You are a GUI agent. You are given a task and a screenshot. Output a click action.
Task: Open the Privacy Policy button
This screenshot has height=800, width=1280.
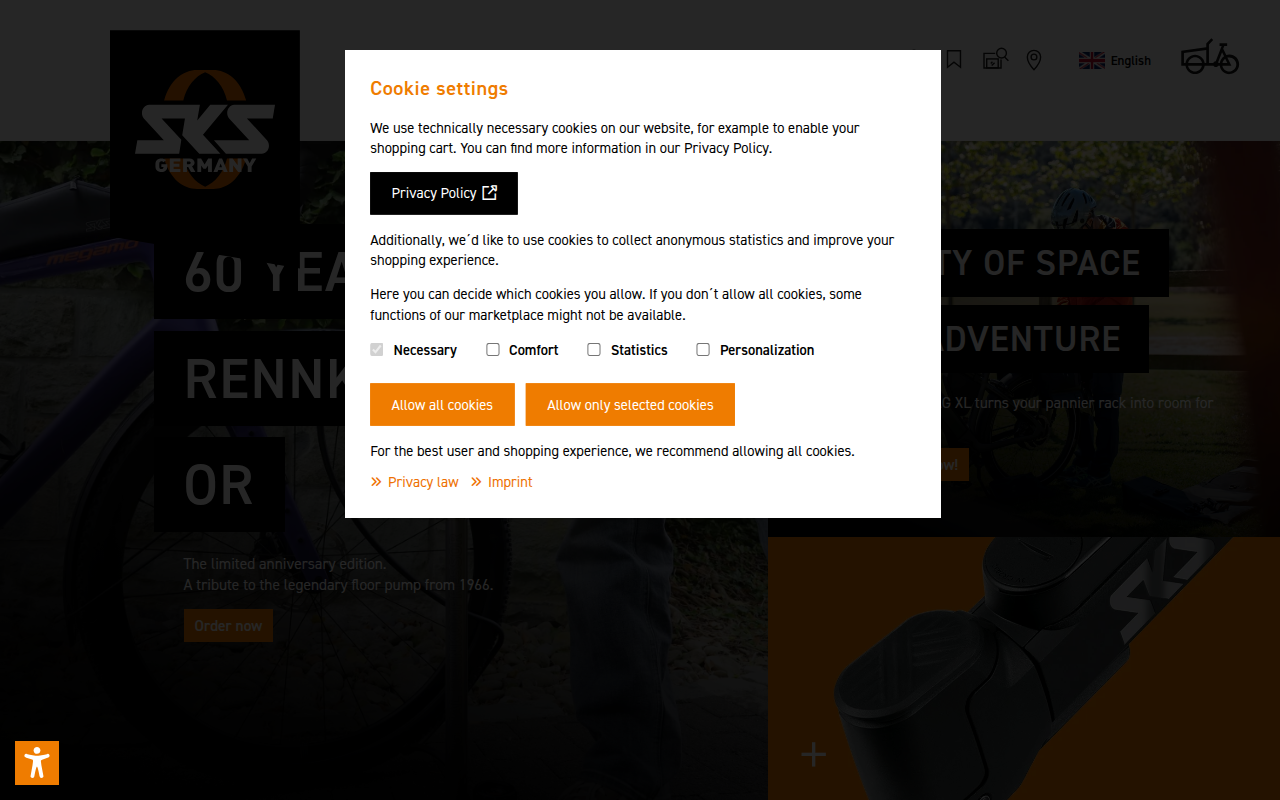pyautogui.click(x=444, y=193)
